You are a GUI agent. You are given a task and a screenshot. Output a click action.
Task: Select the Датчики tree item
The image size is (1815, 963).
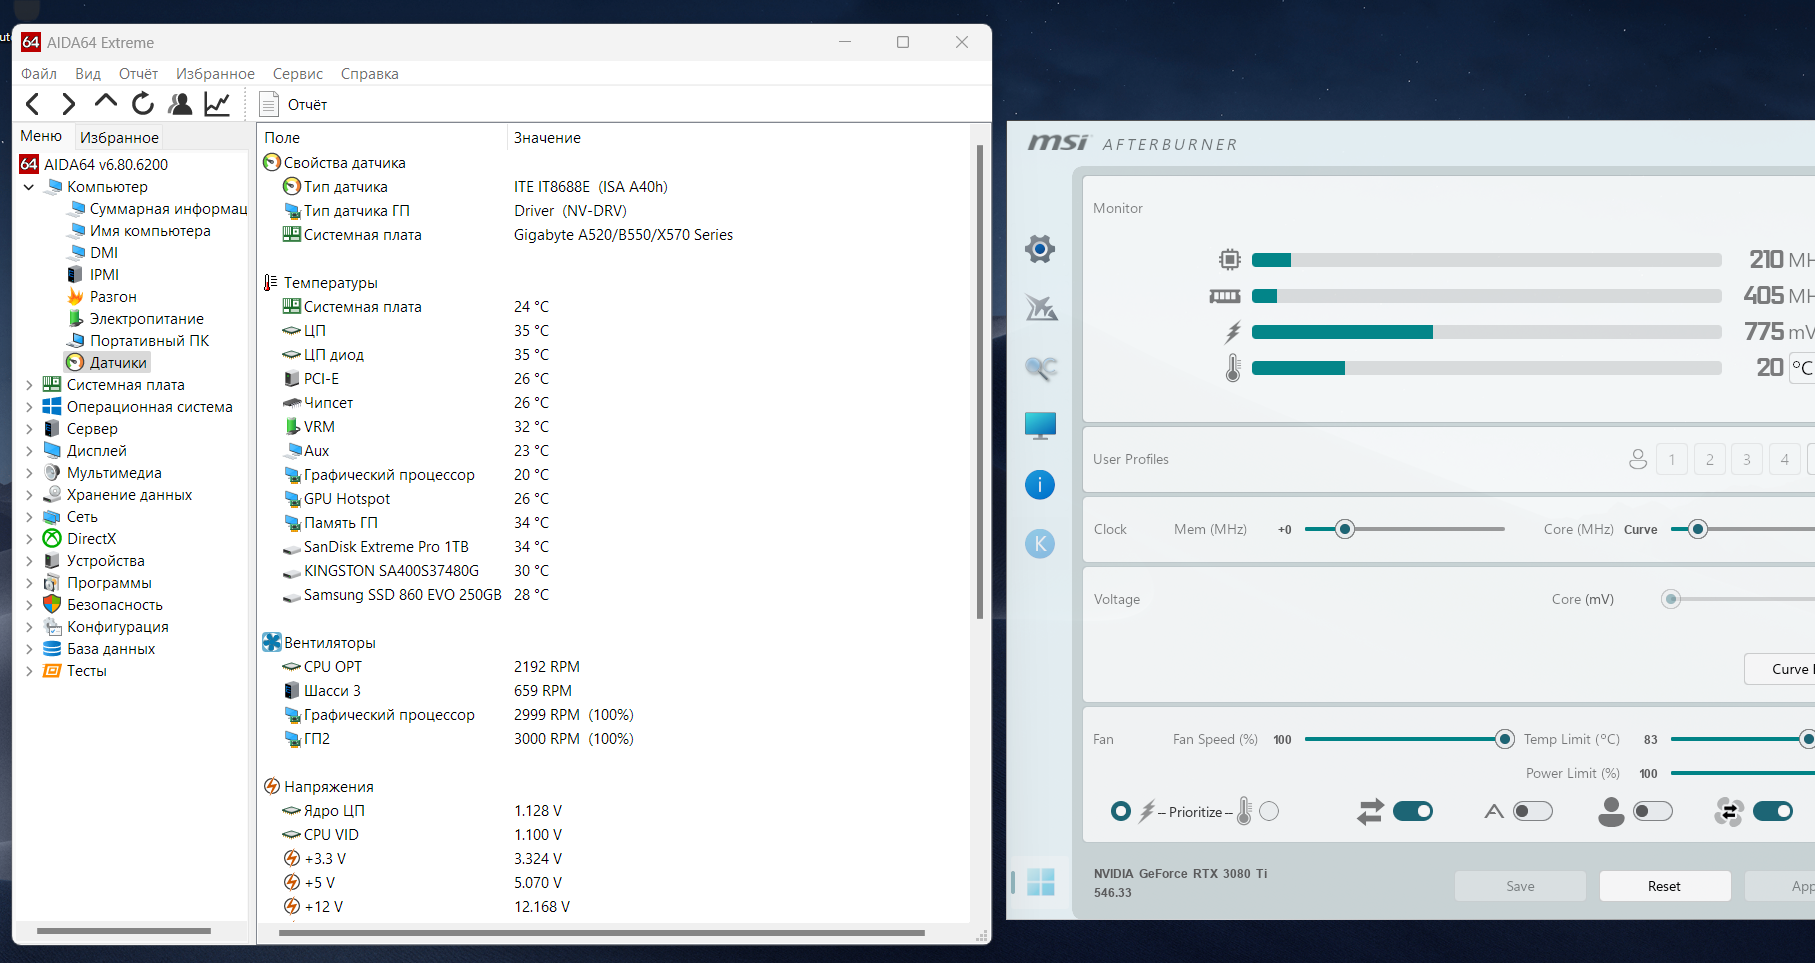(108, 363)
